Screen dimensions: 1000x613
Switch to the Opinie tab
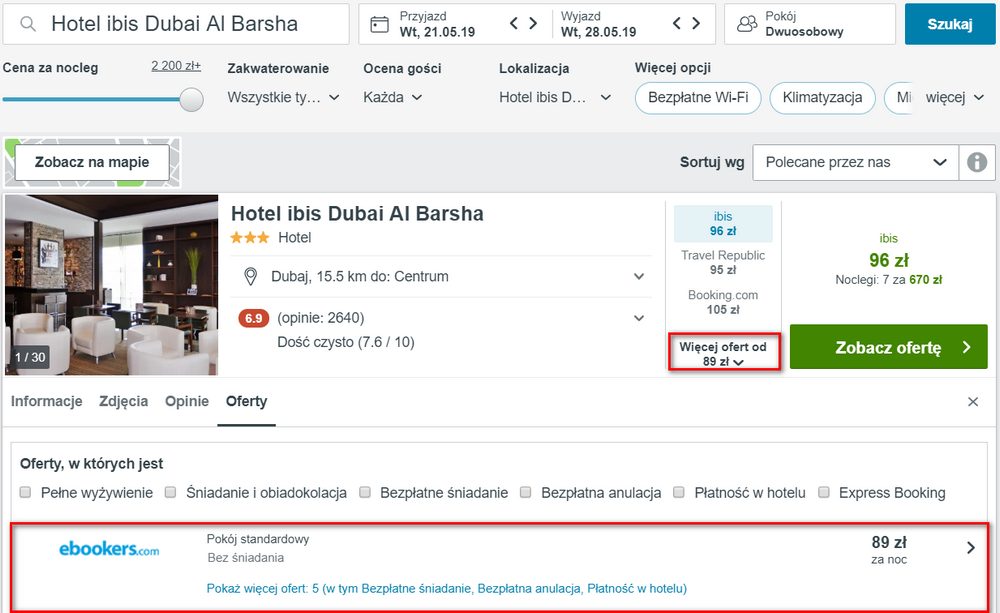[187, 401]
